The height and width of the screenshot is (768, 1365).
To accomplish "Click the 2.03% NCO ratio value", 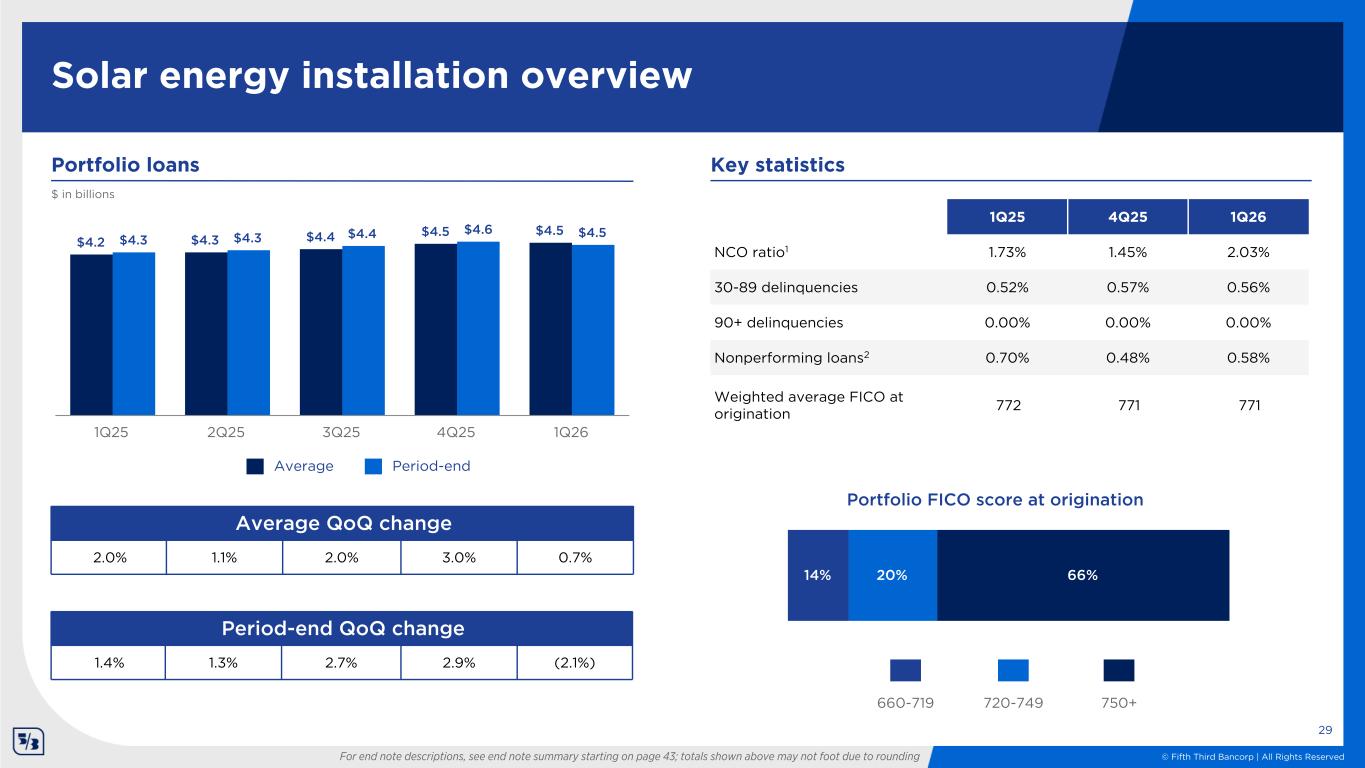I will pyautogui.click(x=1249, y=252).
